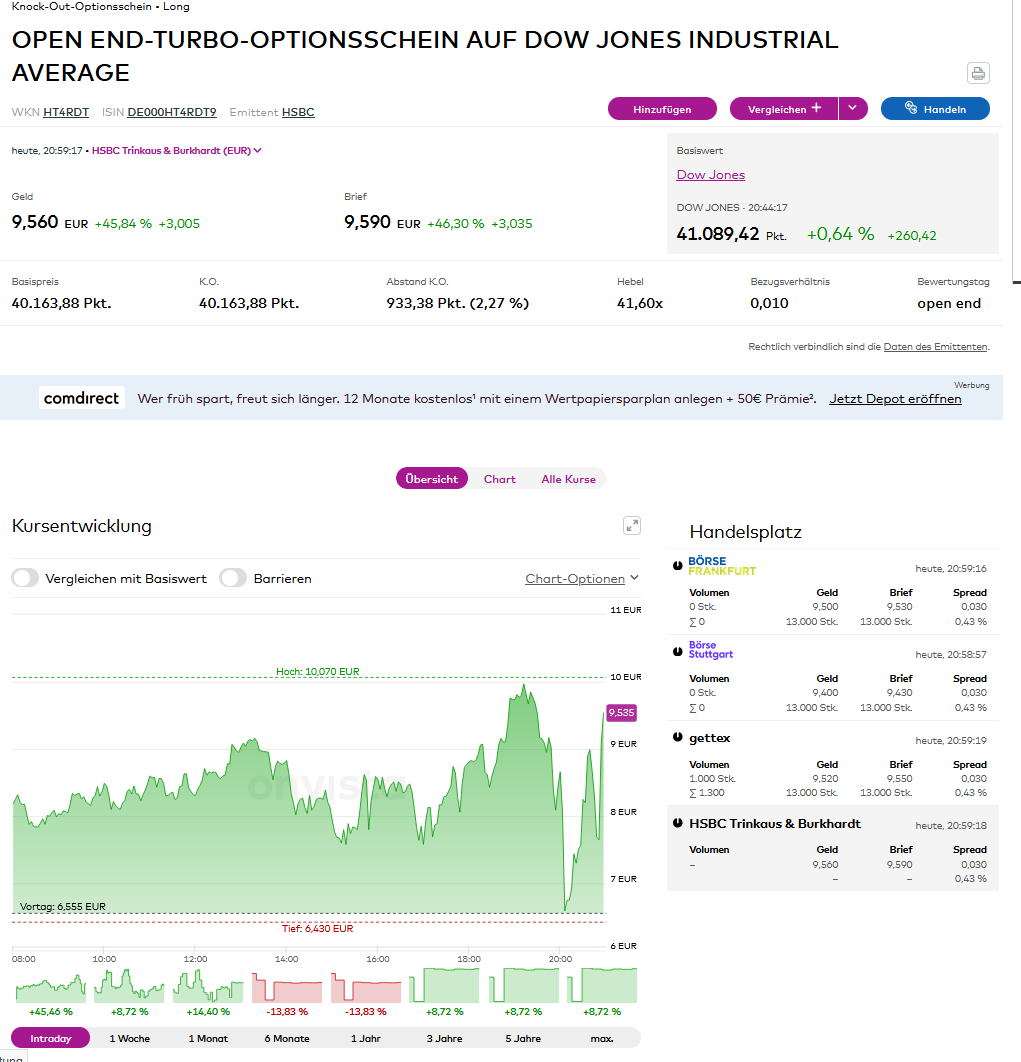Click the Tief: 6,430 EUR label

(318, 929)
